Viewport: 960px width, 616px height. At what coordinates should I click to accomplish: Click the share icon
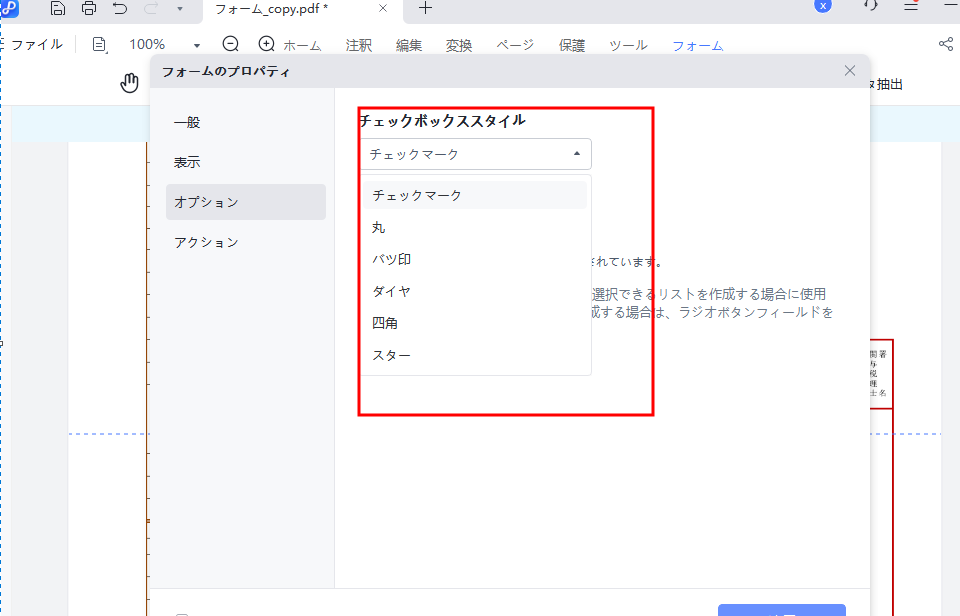pyautogui.click(x=945, y=45)
